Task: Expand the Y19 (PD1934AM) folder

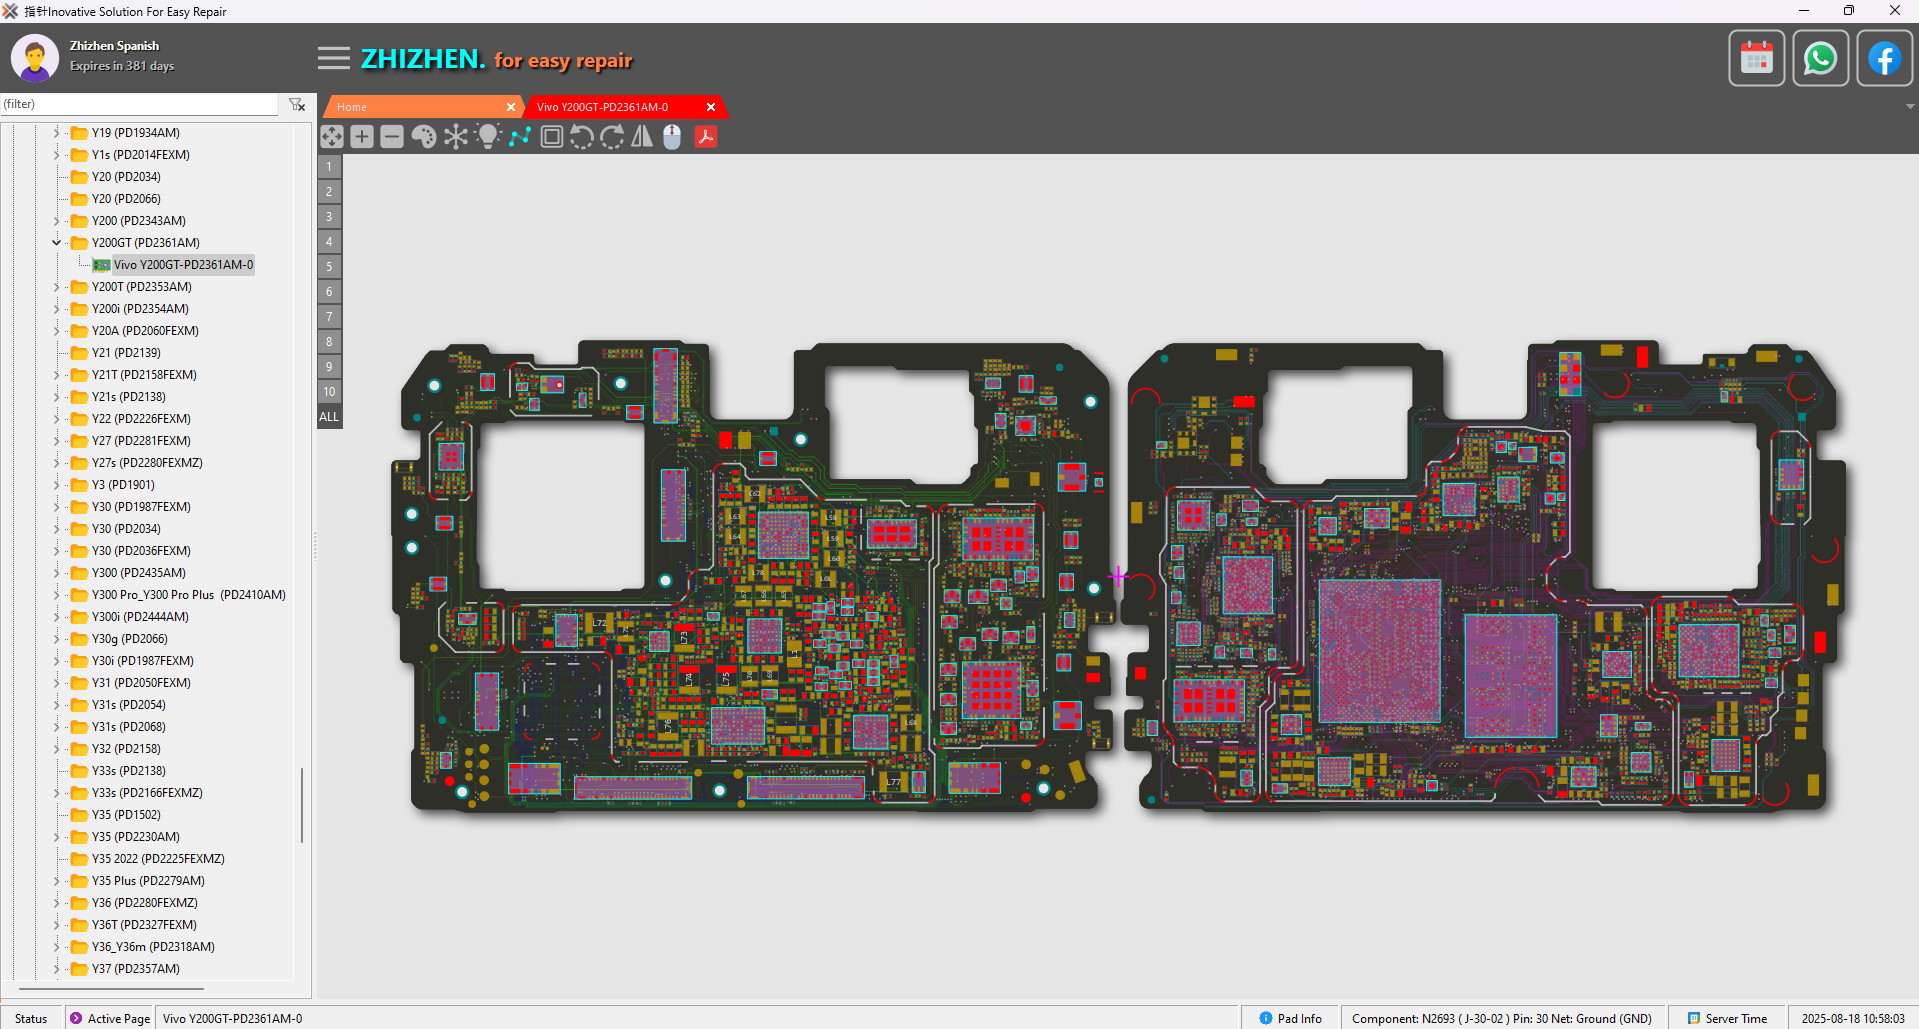Action: (56, 132)
